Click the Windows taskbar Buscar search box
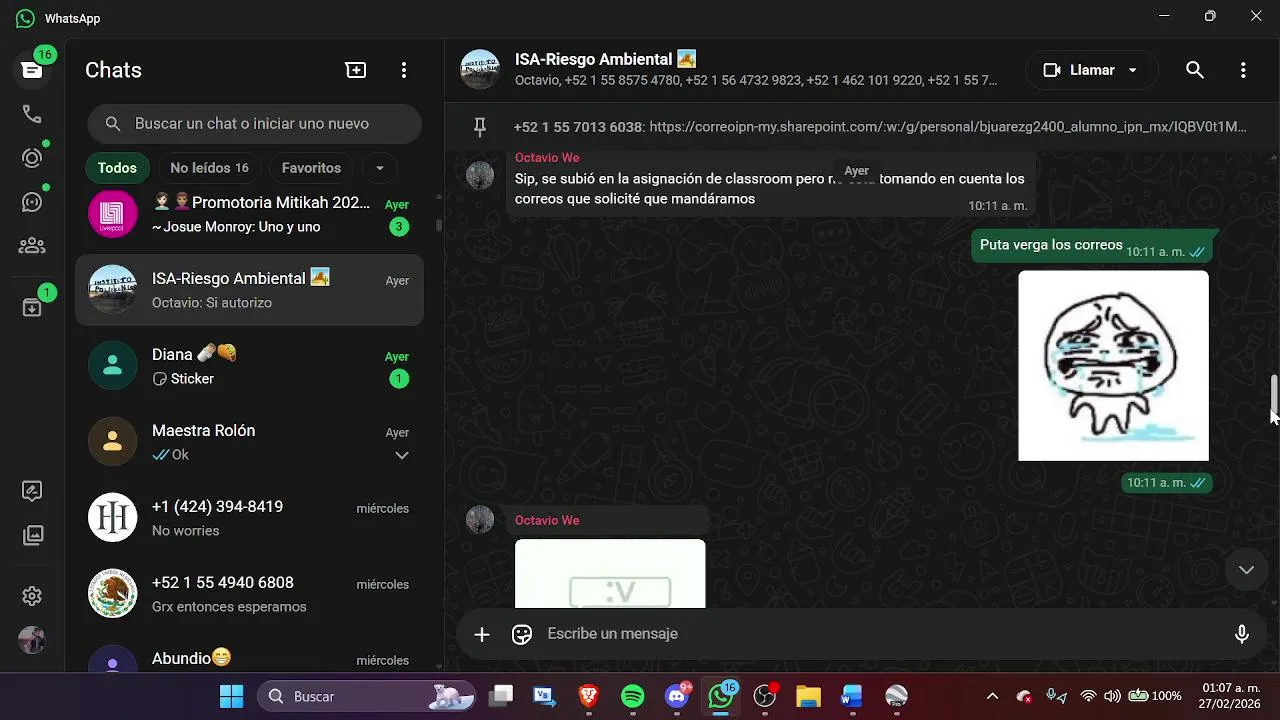The image size is (1280, 720). pyautogui.click(x=365, y=696)
